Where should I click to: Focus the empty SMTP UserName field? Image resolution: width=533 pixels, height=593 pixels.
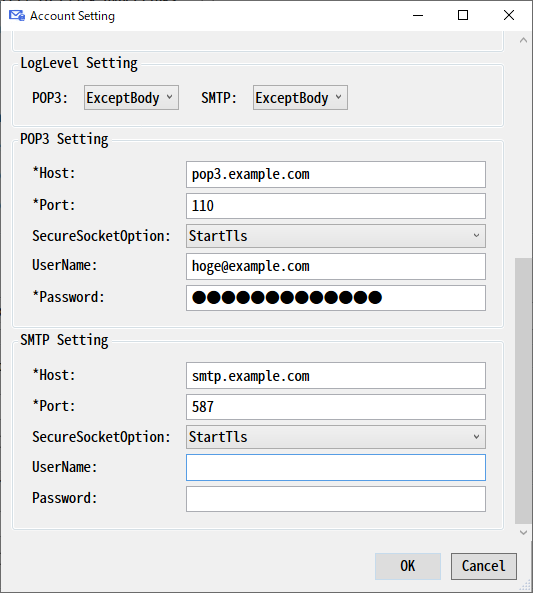pos(336,467)
